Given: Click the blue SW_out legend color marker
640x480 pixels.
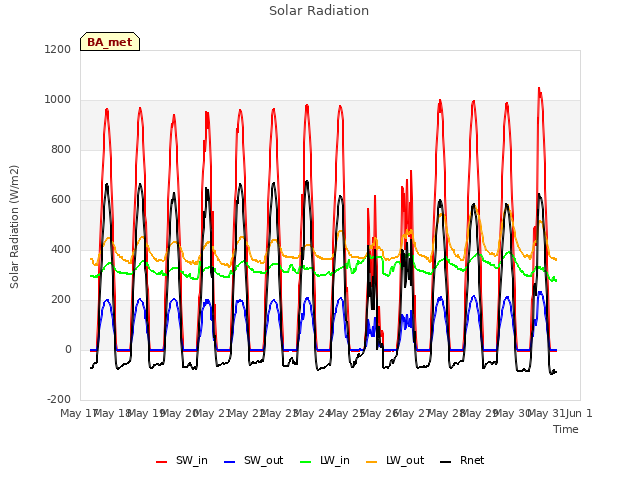Looking at the screenshot, I should pyautogui.click(x=230, y=462).
